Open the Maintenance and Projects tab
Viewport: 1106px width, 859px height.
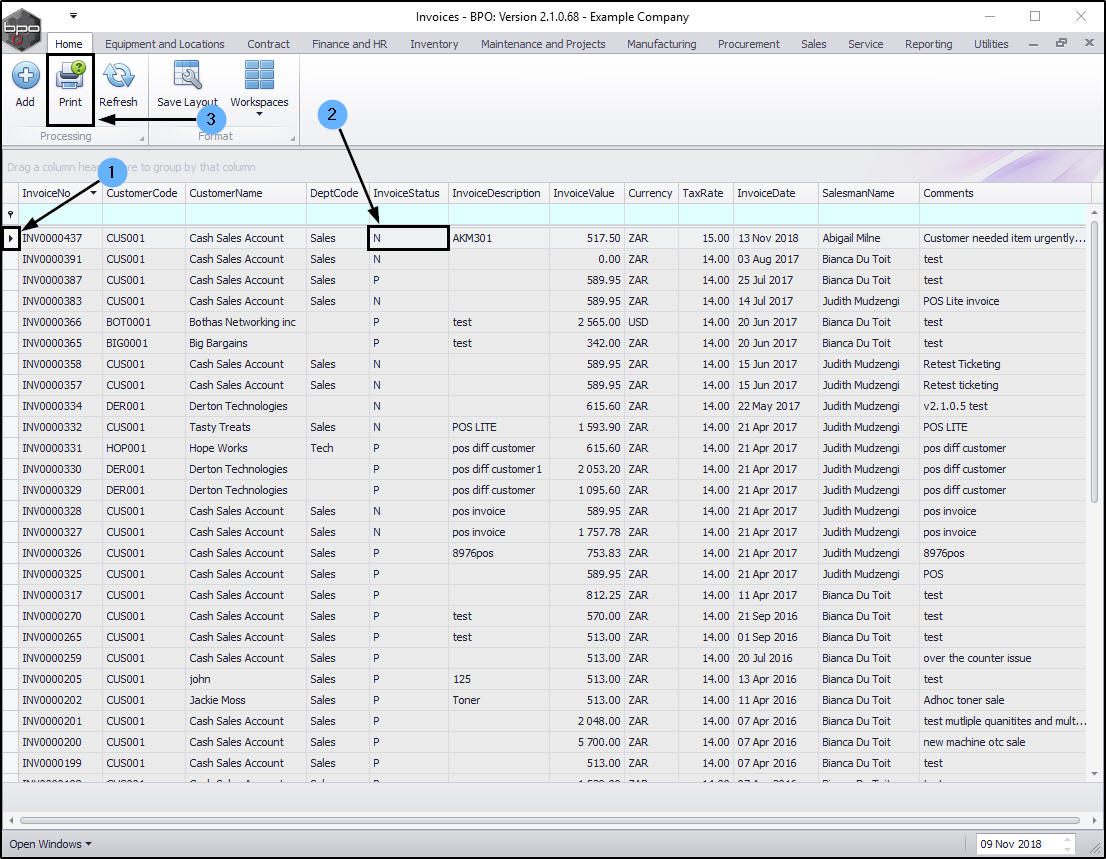(543, 44)
